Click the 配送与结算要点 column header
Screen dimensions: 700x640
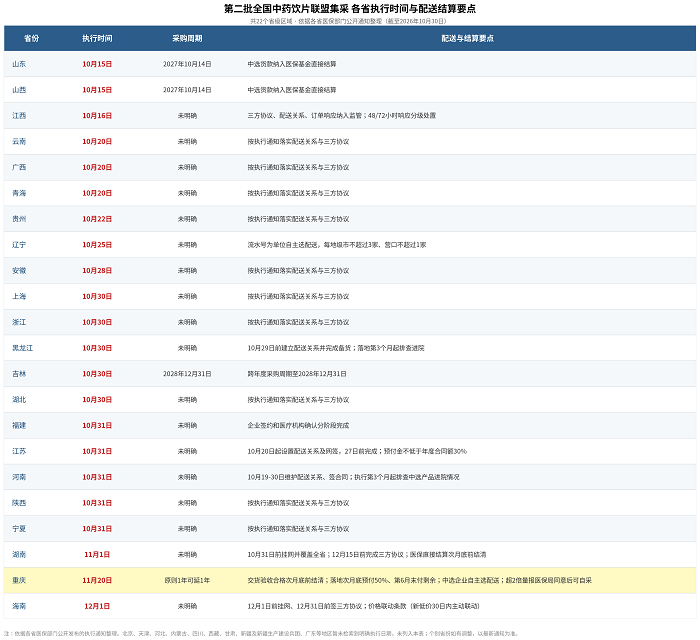tap(467, 38)
